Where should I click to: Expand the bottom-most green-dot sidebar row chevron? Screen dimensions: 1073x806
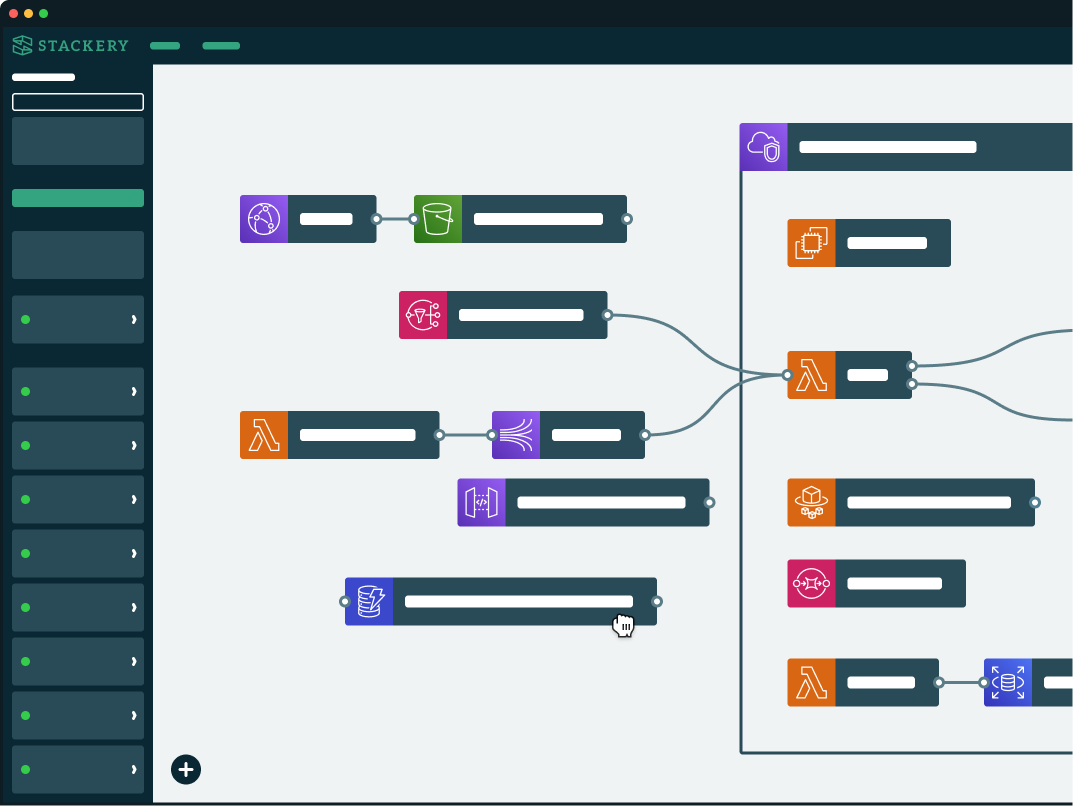[x=133, y=770]
